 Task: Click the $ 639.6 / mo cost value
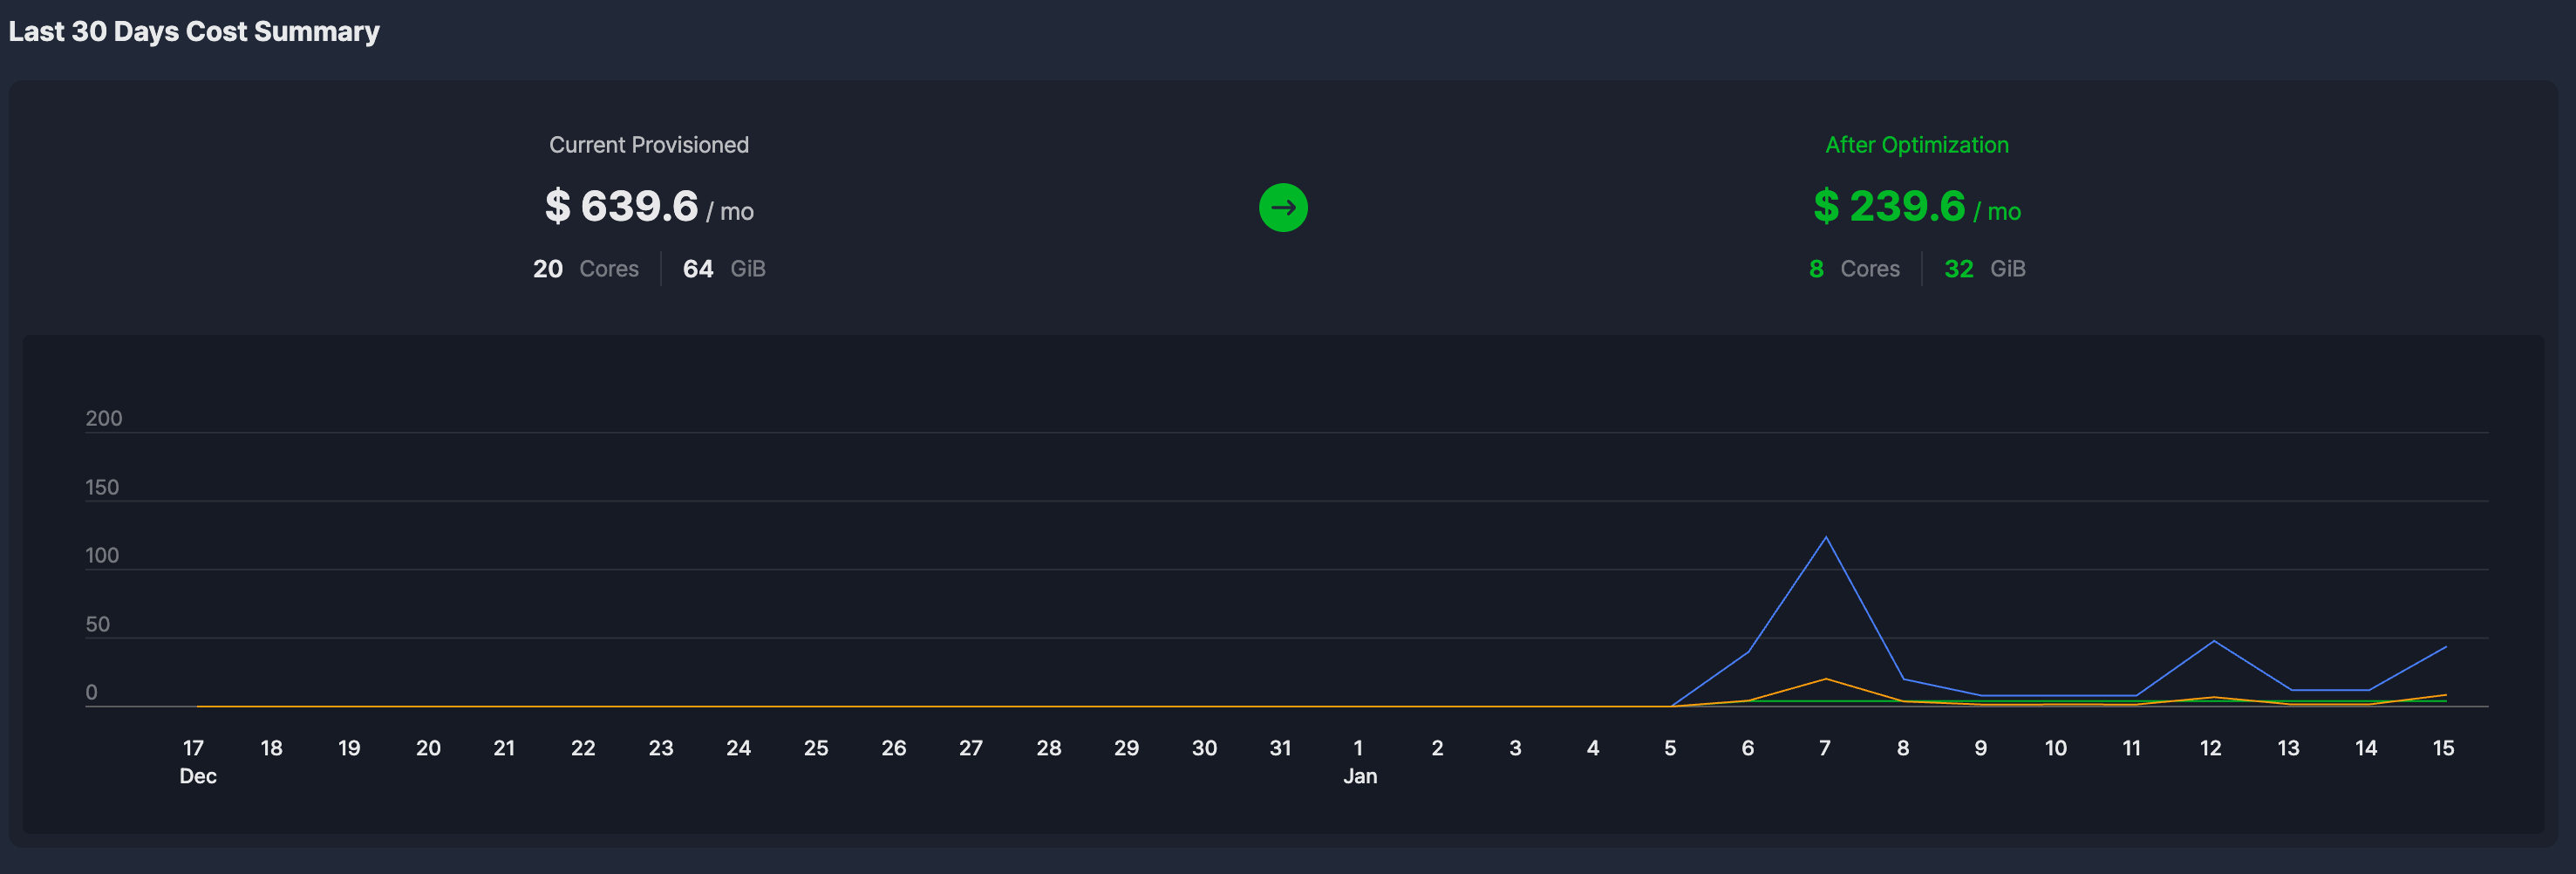pyautogui.click(x=648, y=207)
